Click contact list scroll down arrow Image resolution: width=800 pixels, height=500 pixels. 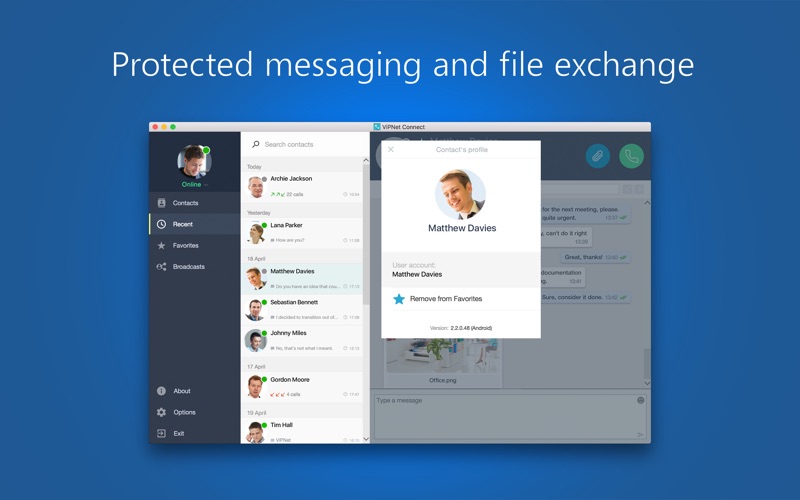[x=366, y=439]
